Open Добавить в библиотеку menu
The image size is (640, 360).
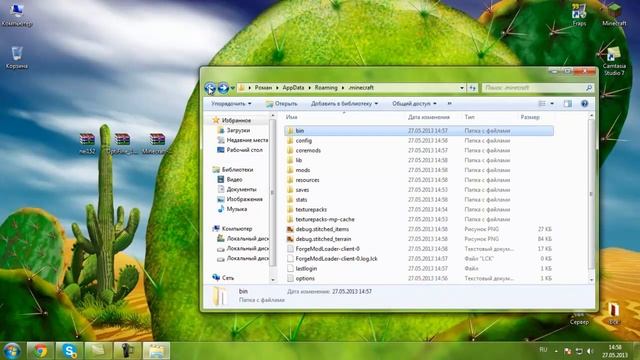point(344,104)
